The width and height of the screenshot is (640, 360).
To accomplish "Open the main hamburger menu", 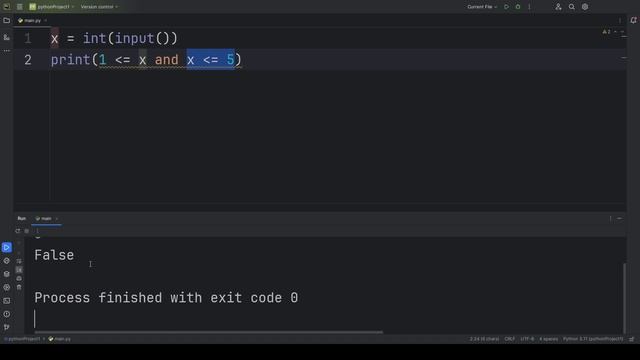I will 20,7.
